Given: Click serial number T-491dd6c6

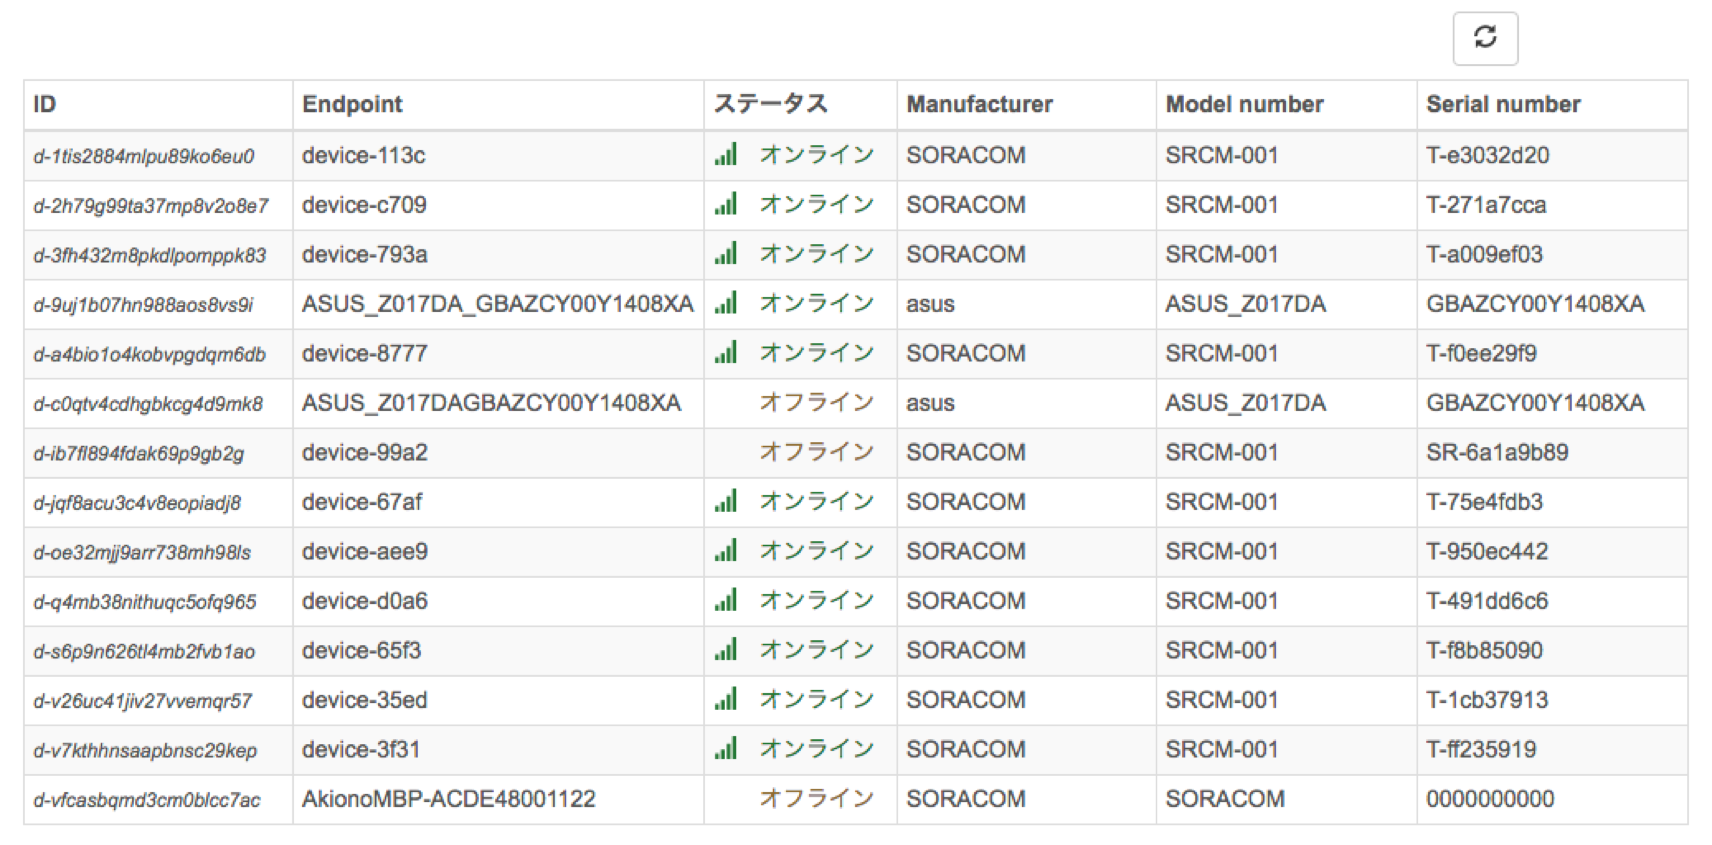Looking at the screenshot, I should [1487, 601].
